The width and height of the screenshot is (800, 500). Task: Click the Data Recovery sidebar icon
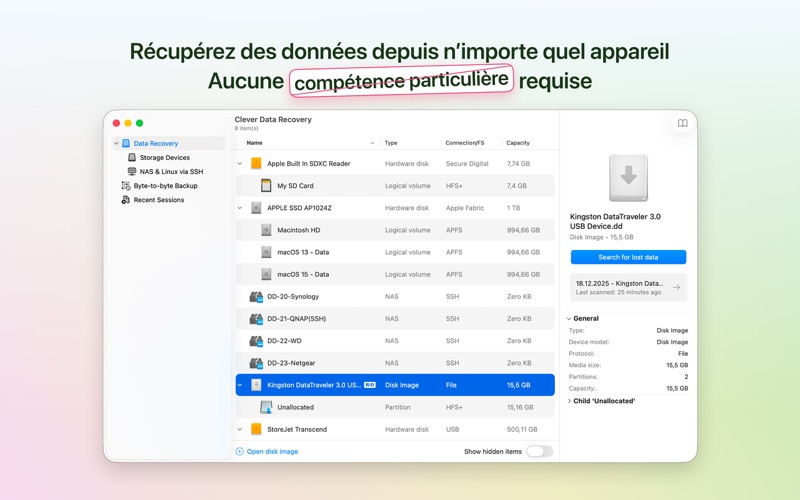point(126,143)
